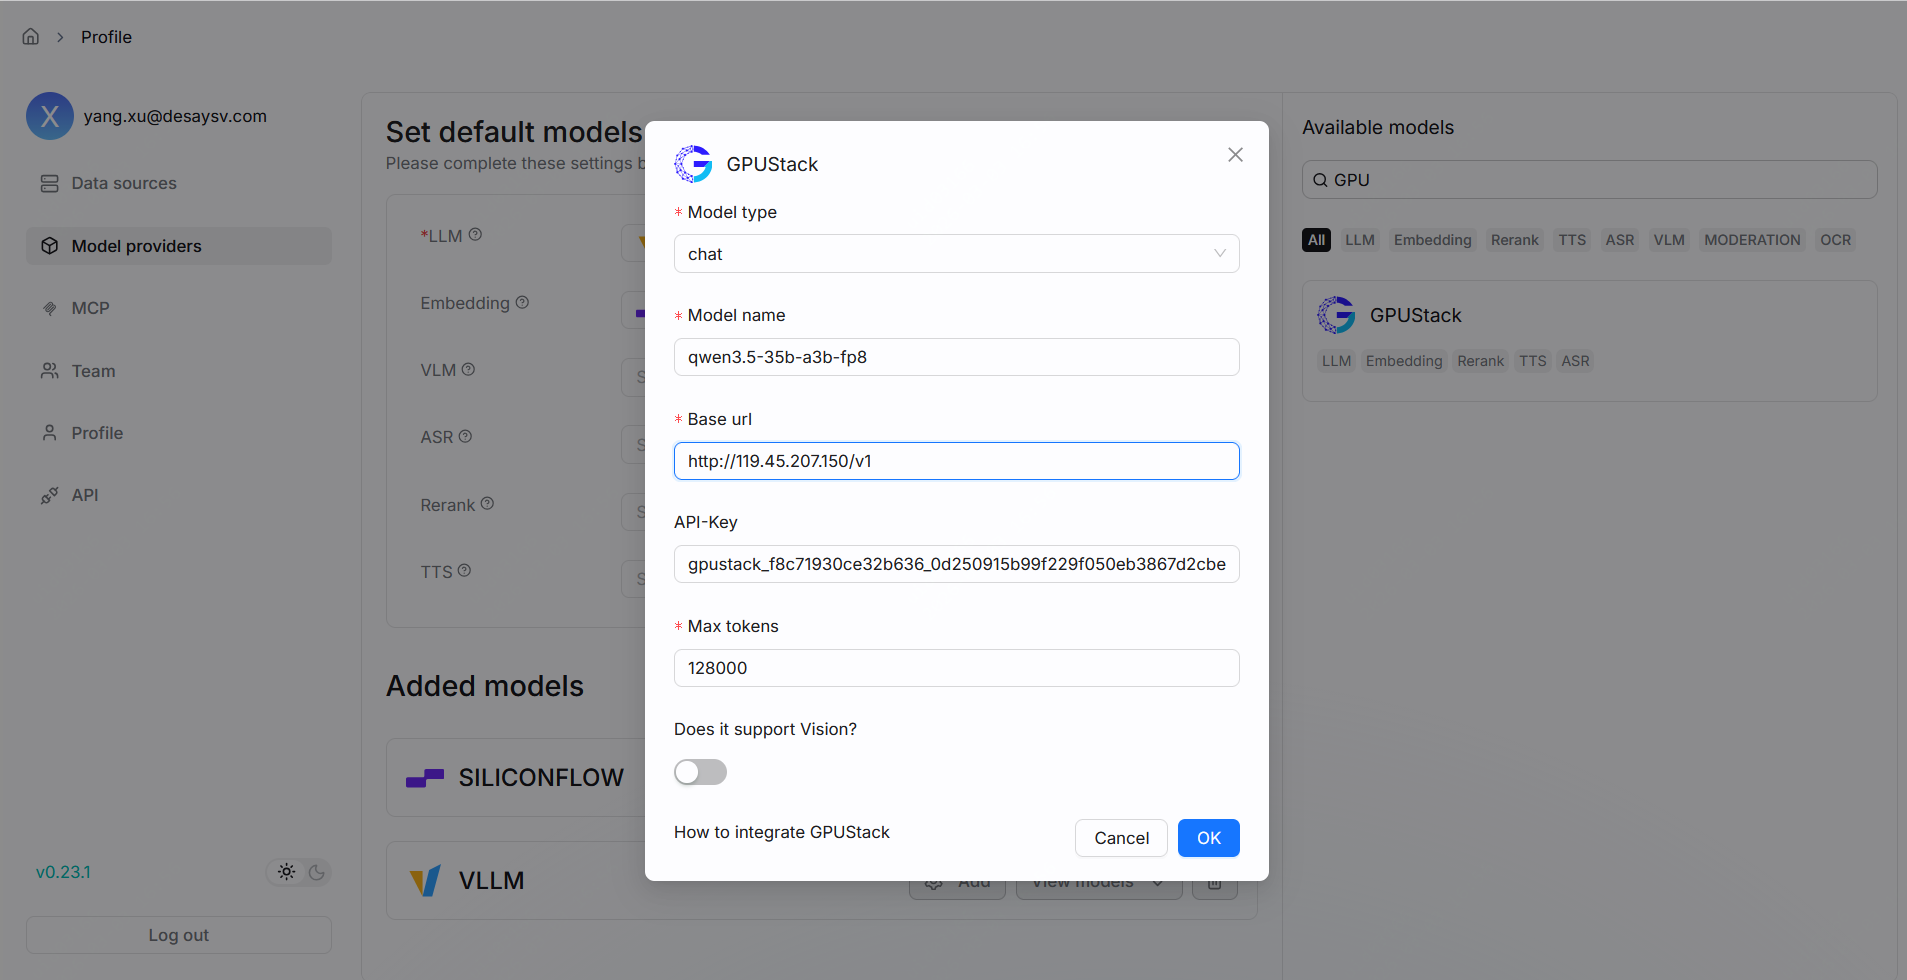
Task: Click the Model type dropdown arrow
Action: tap(1220, 254)
